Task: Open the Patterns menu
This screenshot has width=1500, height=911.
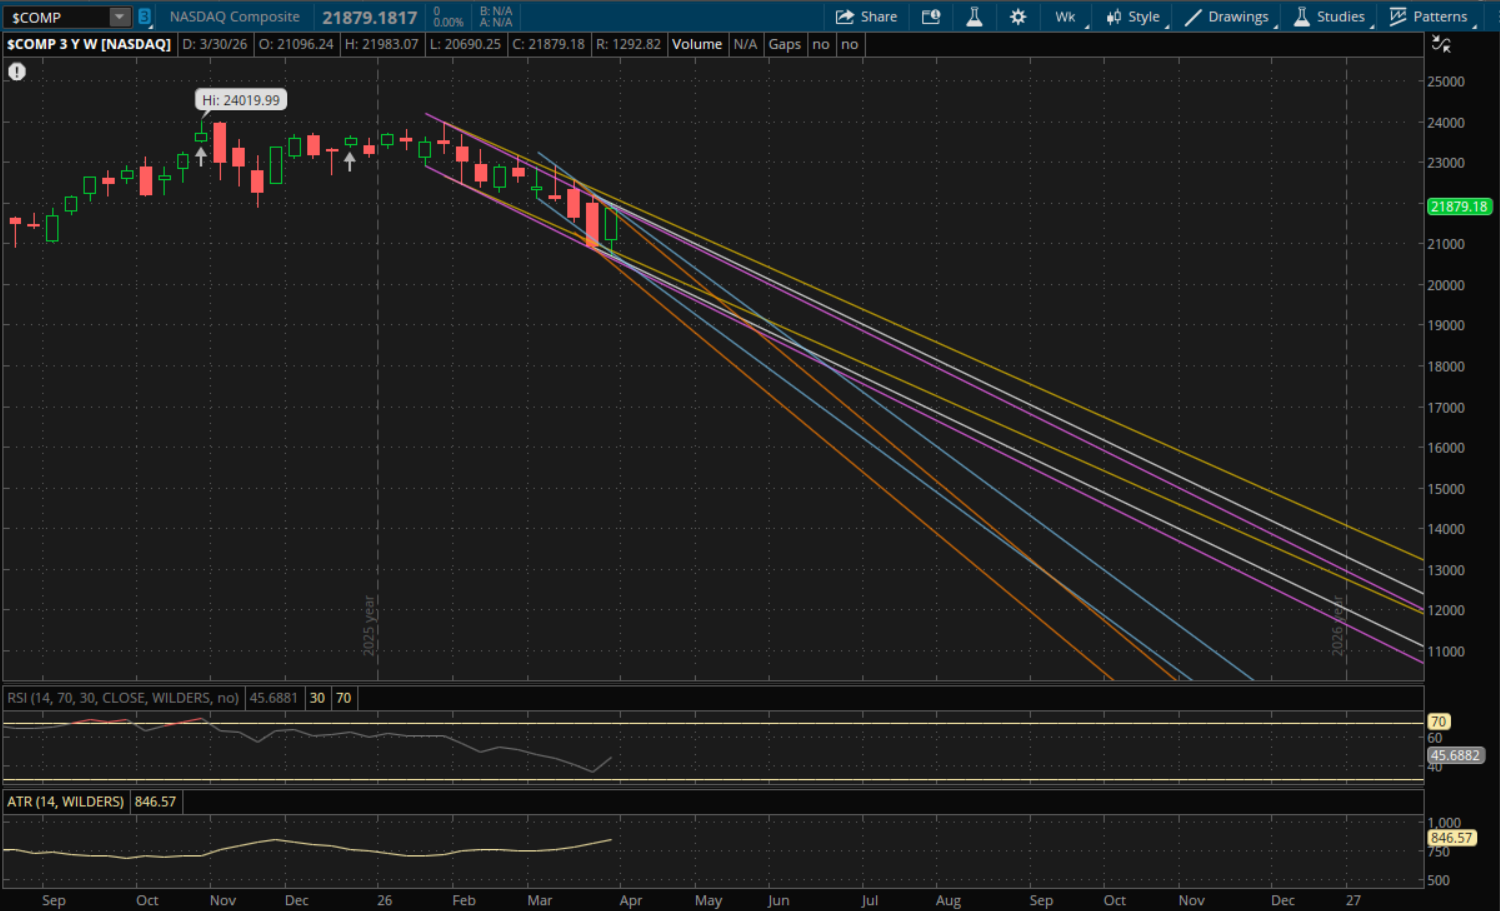Action: tap(1430, 17)
